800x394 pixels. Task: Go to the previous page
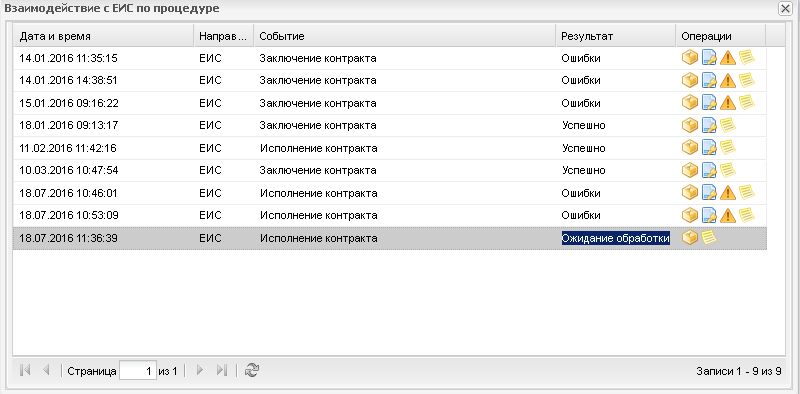[x=46, y=371]
